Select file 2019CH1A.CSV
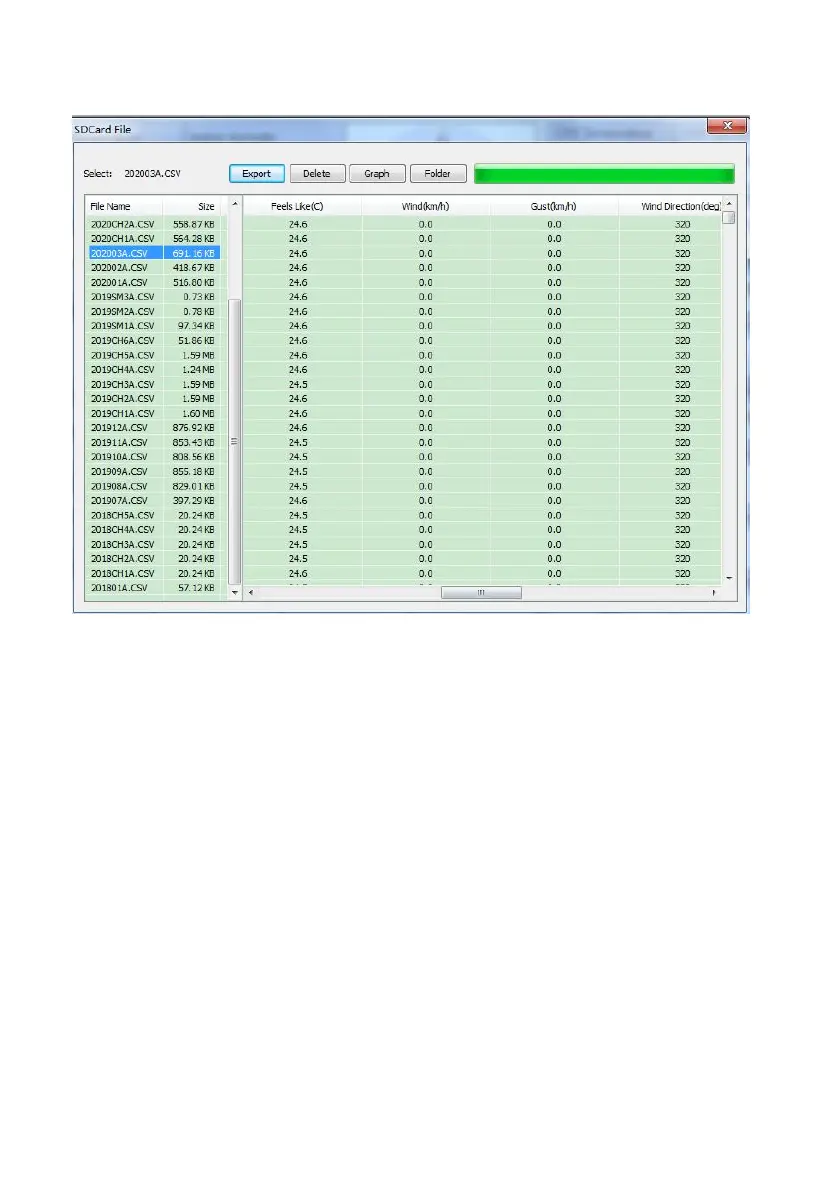The image size is (822, 1191). (x=122, y=413)
